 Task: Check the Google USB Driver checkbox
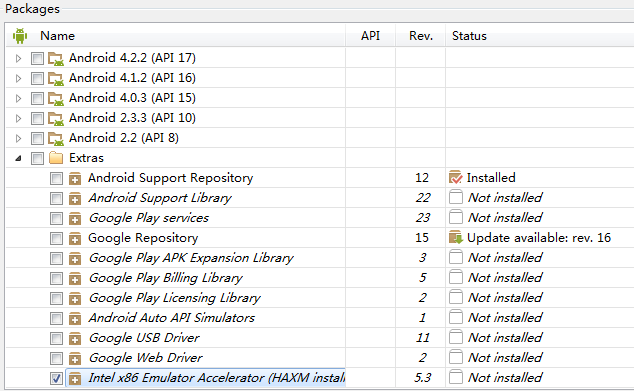(x=56, y=338)
